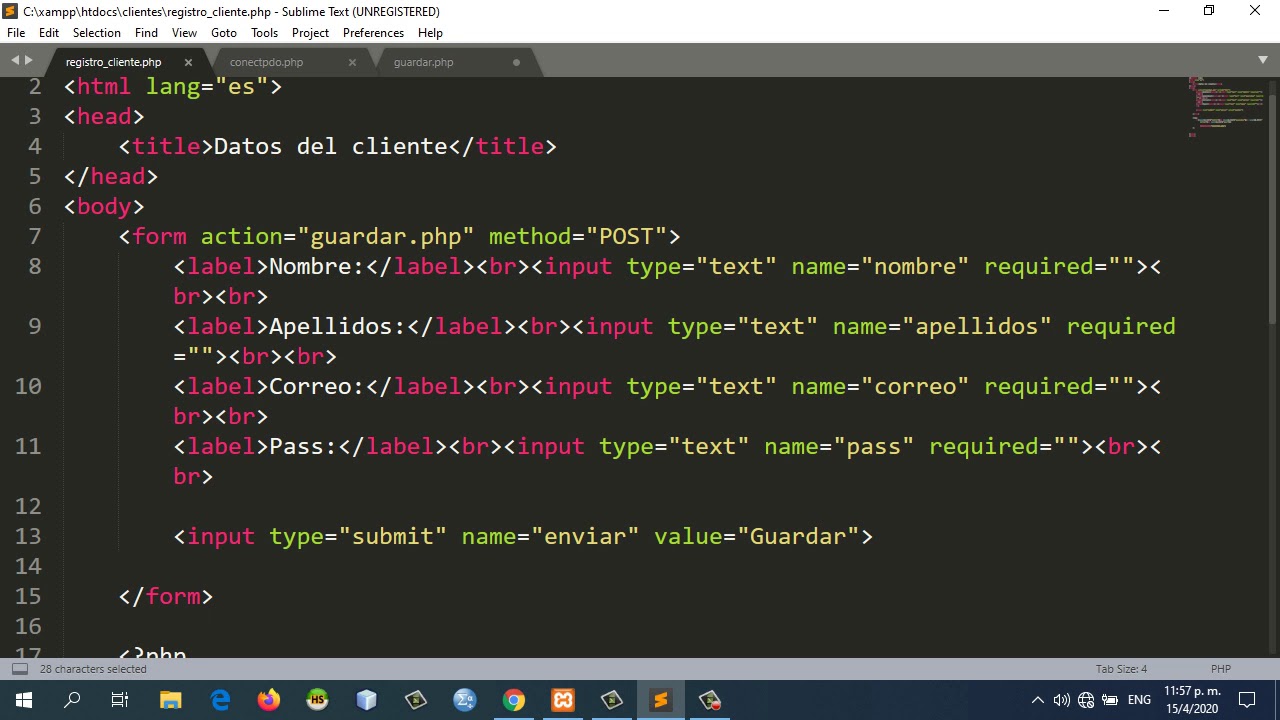Change PHP syntax in status bar

pos(1220,669)
